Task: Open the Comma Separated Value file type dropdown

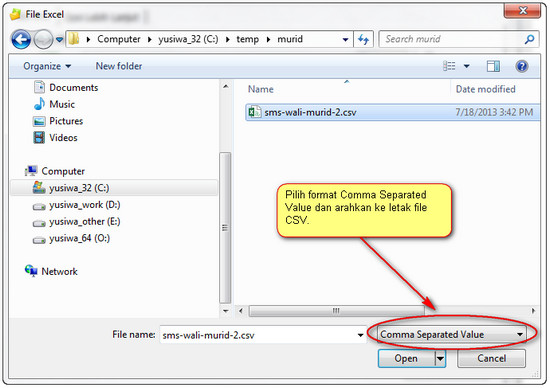Action: tap(451, 334)
